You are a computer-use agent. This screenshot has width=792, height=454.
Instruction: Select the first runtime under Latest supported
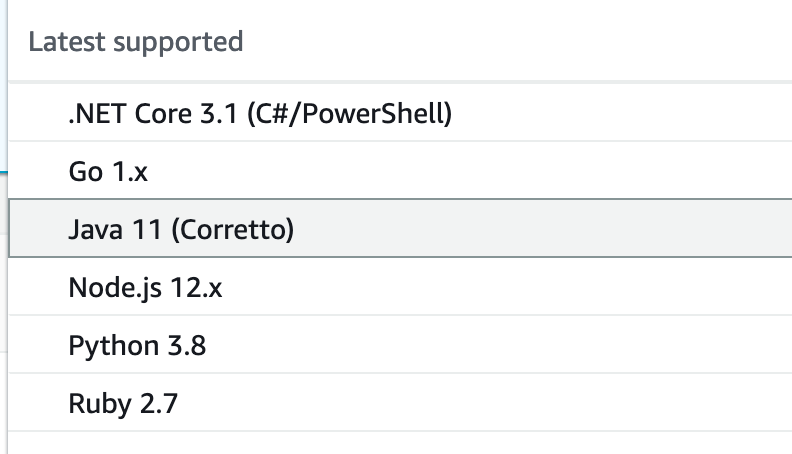click(260, 114)
